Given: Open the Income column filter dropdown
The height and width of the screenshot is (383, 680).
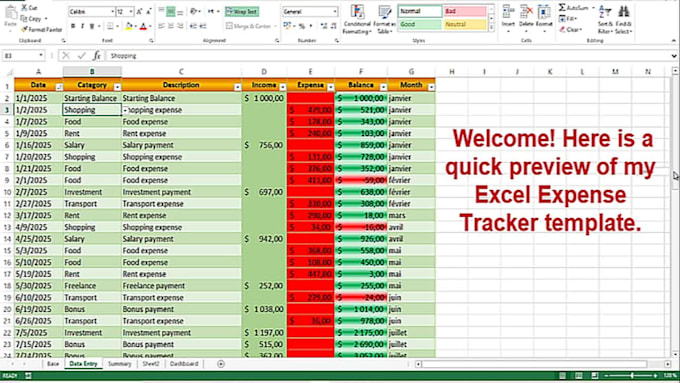Looking at the screenshot, I should tap(283, 87).
